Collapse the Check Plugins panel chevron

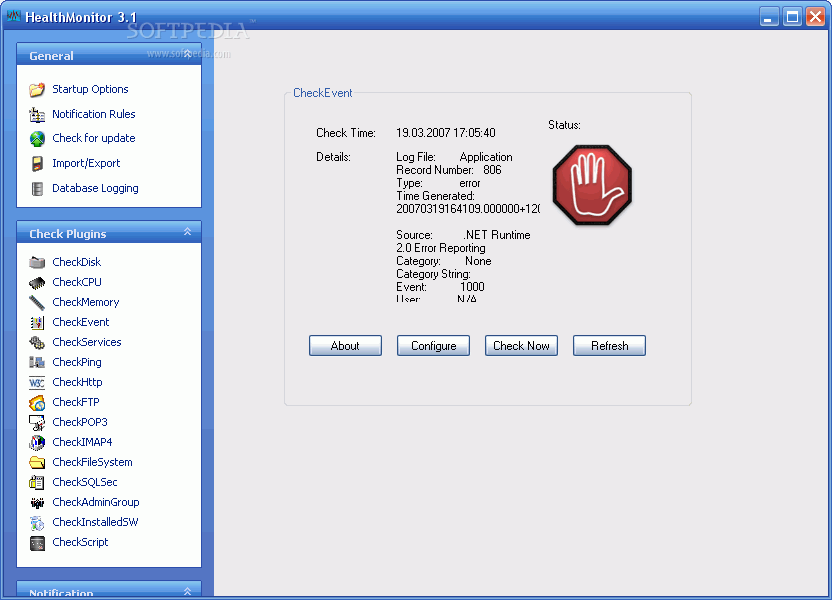(187, 232)
